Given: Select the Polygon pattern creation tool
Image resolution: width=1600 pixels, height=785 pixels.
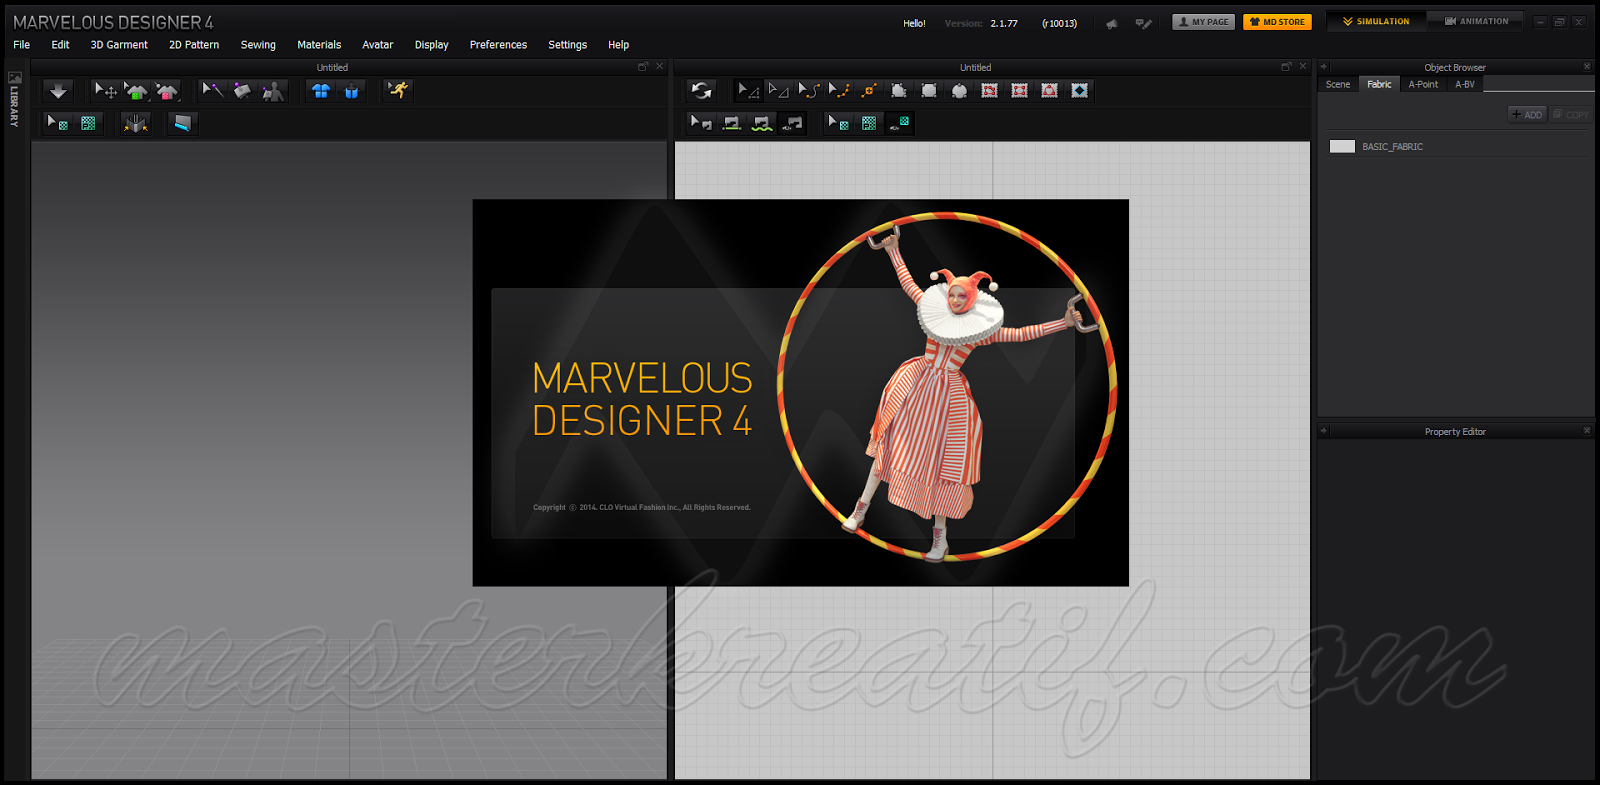Looking at the screenshot, I should click(x=899, y=91).
